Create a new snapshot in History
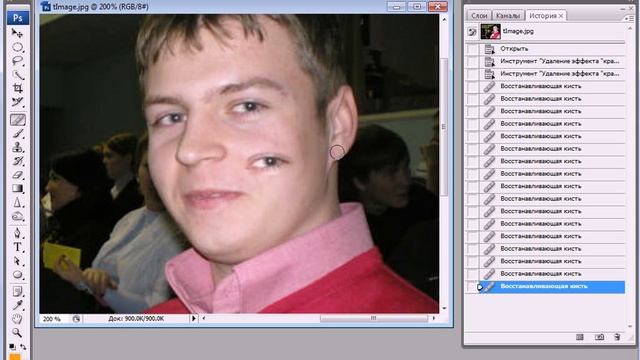This screenshot has height=360, width=640. (599, 337)
